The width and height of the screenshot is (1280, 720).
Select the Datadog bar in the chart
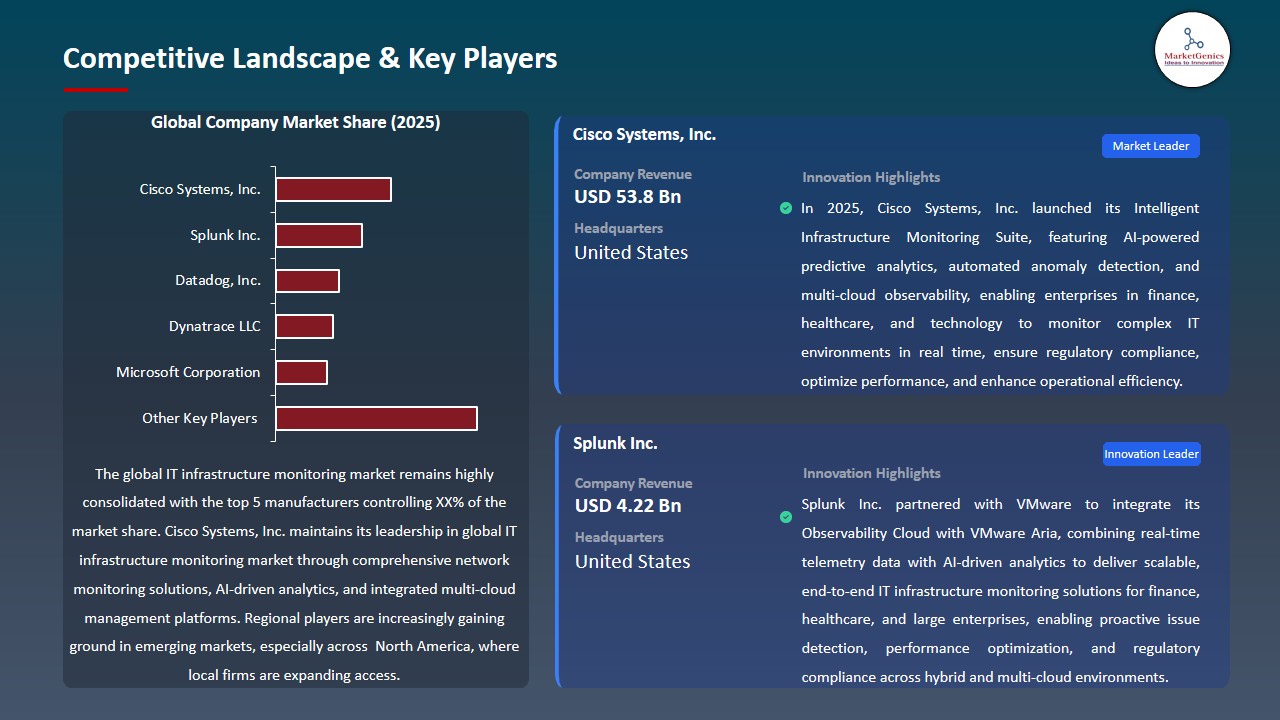[308, 280]
